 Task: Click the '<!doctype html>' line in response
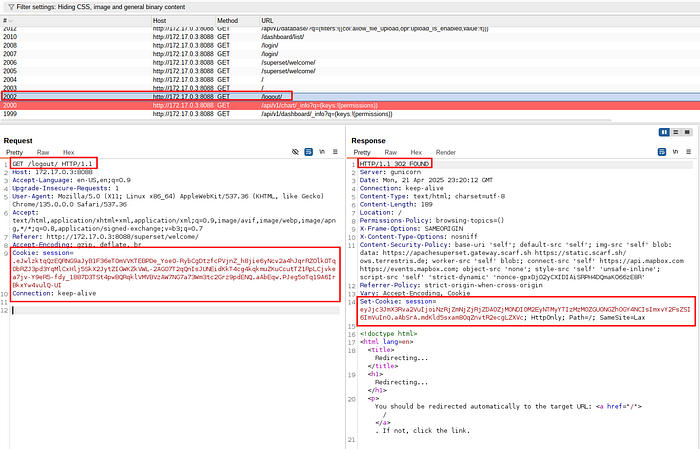pyautogui.click(x=388, y=334)
